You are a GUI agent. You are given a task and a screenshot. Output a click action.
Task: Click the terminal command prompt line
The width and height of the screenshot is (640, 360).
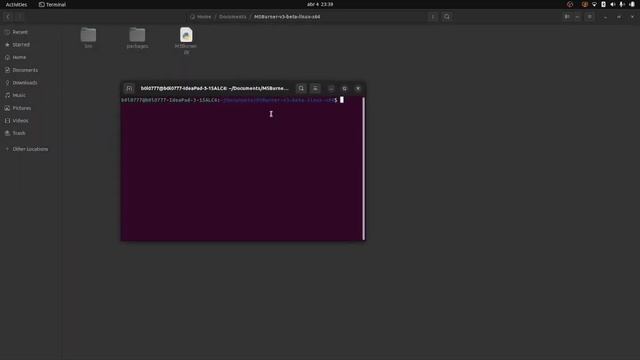(x=232, y=100)
